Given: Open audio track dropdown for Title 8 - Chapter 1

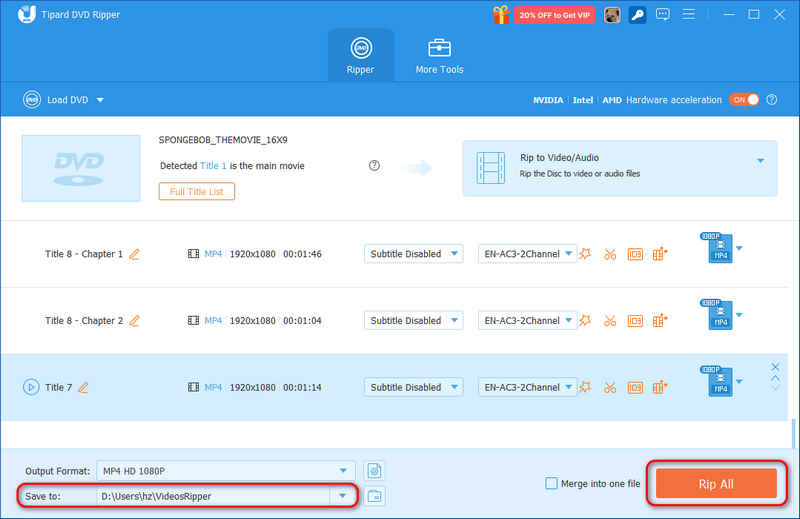Looking at the screenshot, I should click(x=527, y=254).
